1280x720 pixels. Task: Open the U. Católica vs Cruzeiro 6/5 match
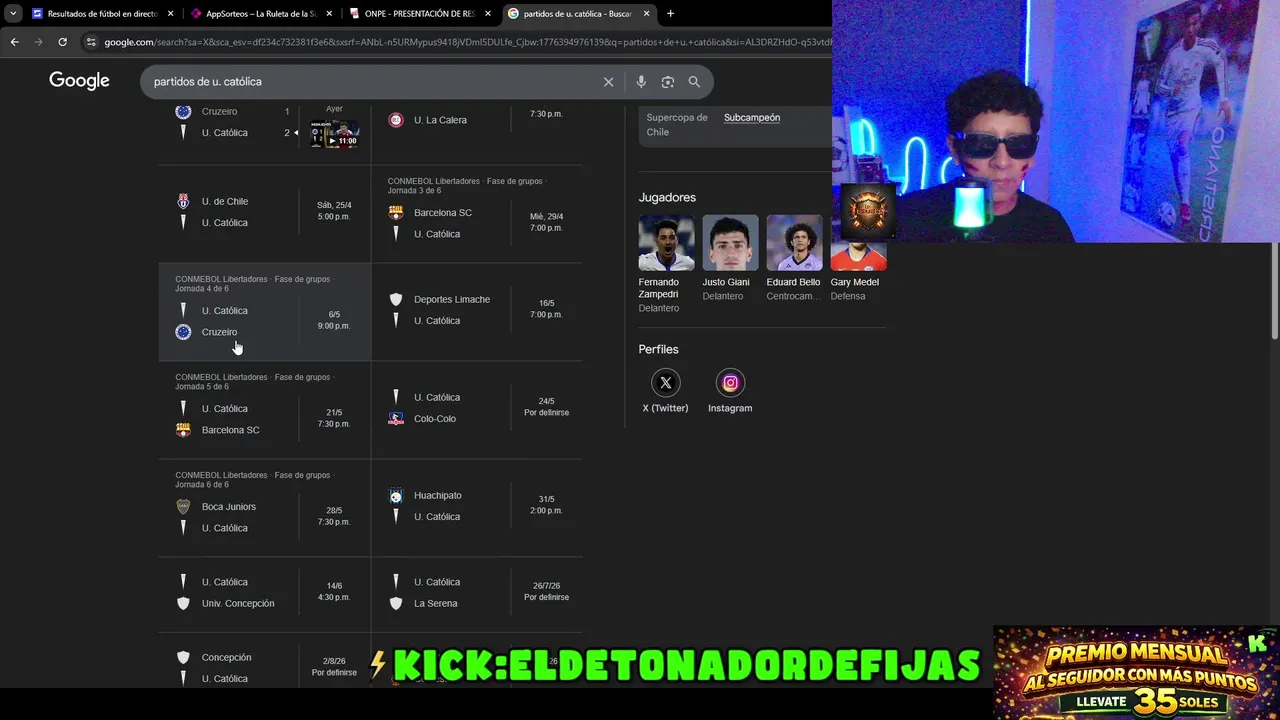tap(264, 312)
